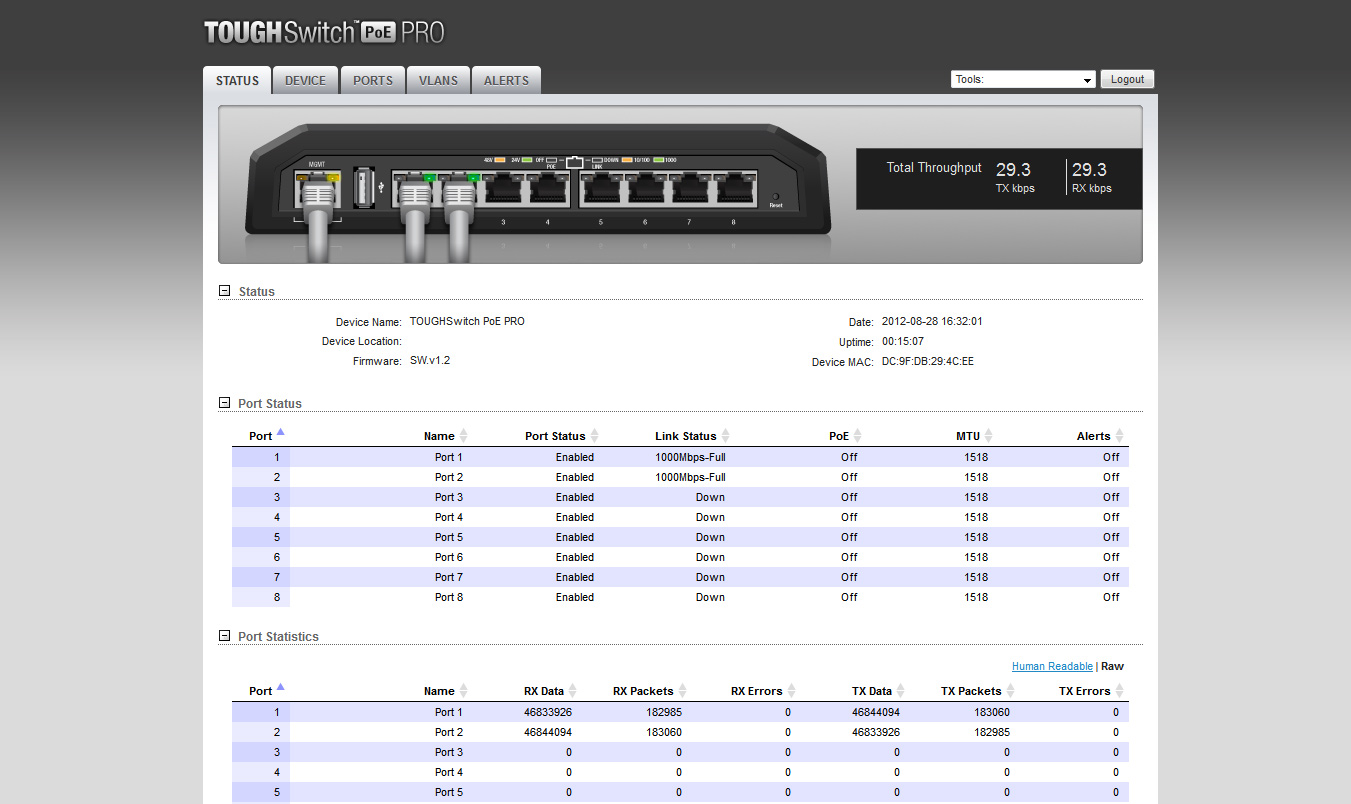Open the ALERTS tab
This screenshot has width=1351, height=804.
tap(506, 80)
